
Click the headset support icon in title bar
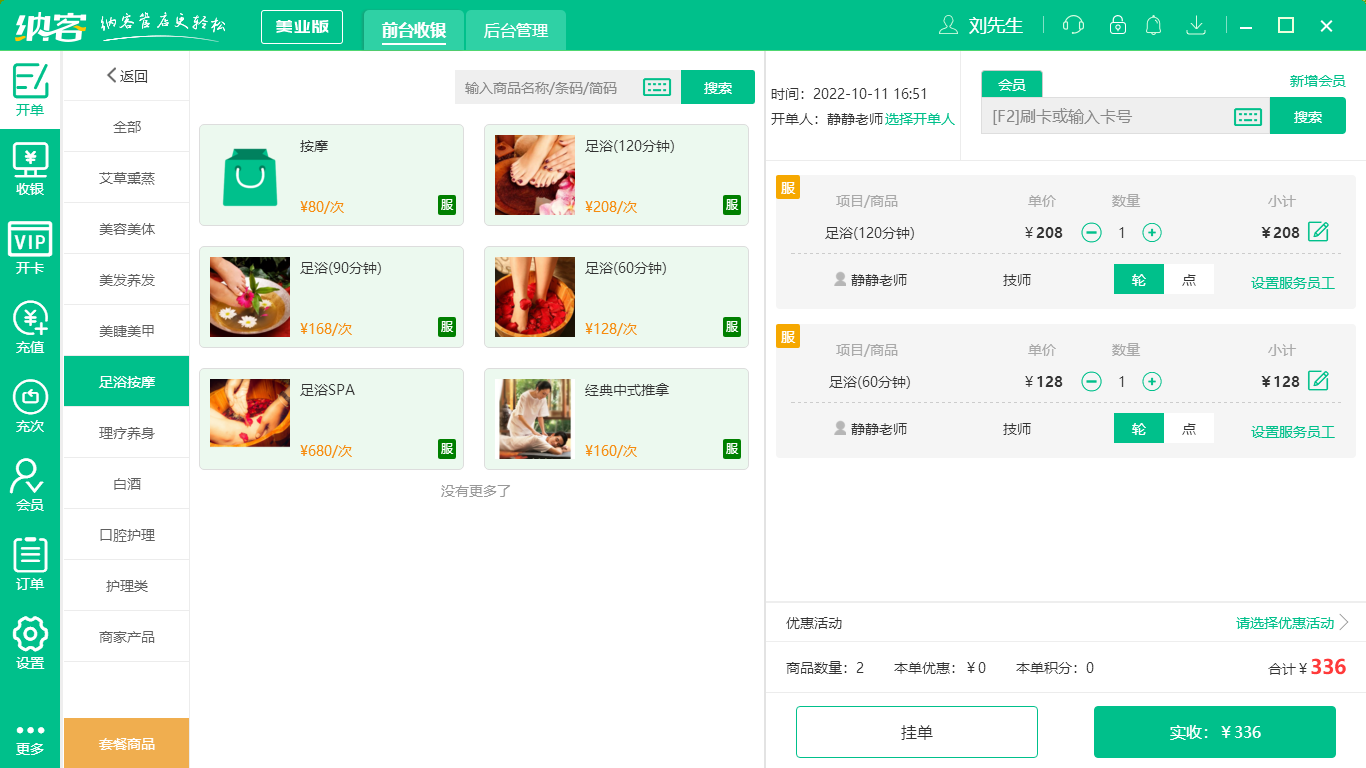[1073, 25]
